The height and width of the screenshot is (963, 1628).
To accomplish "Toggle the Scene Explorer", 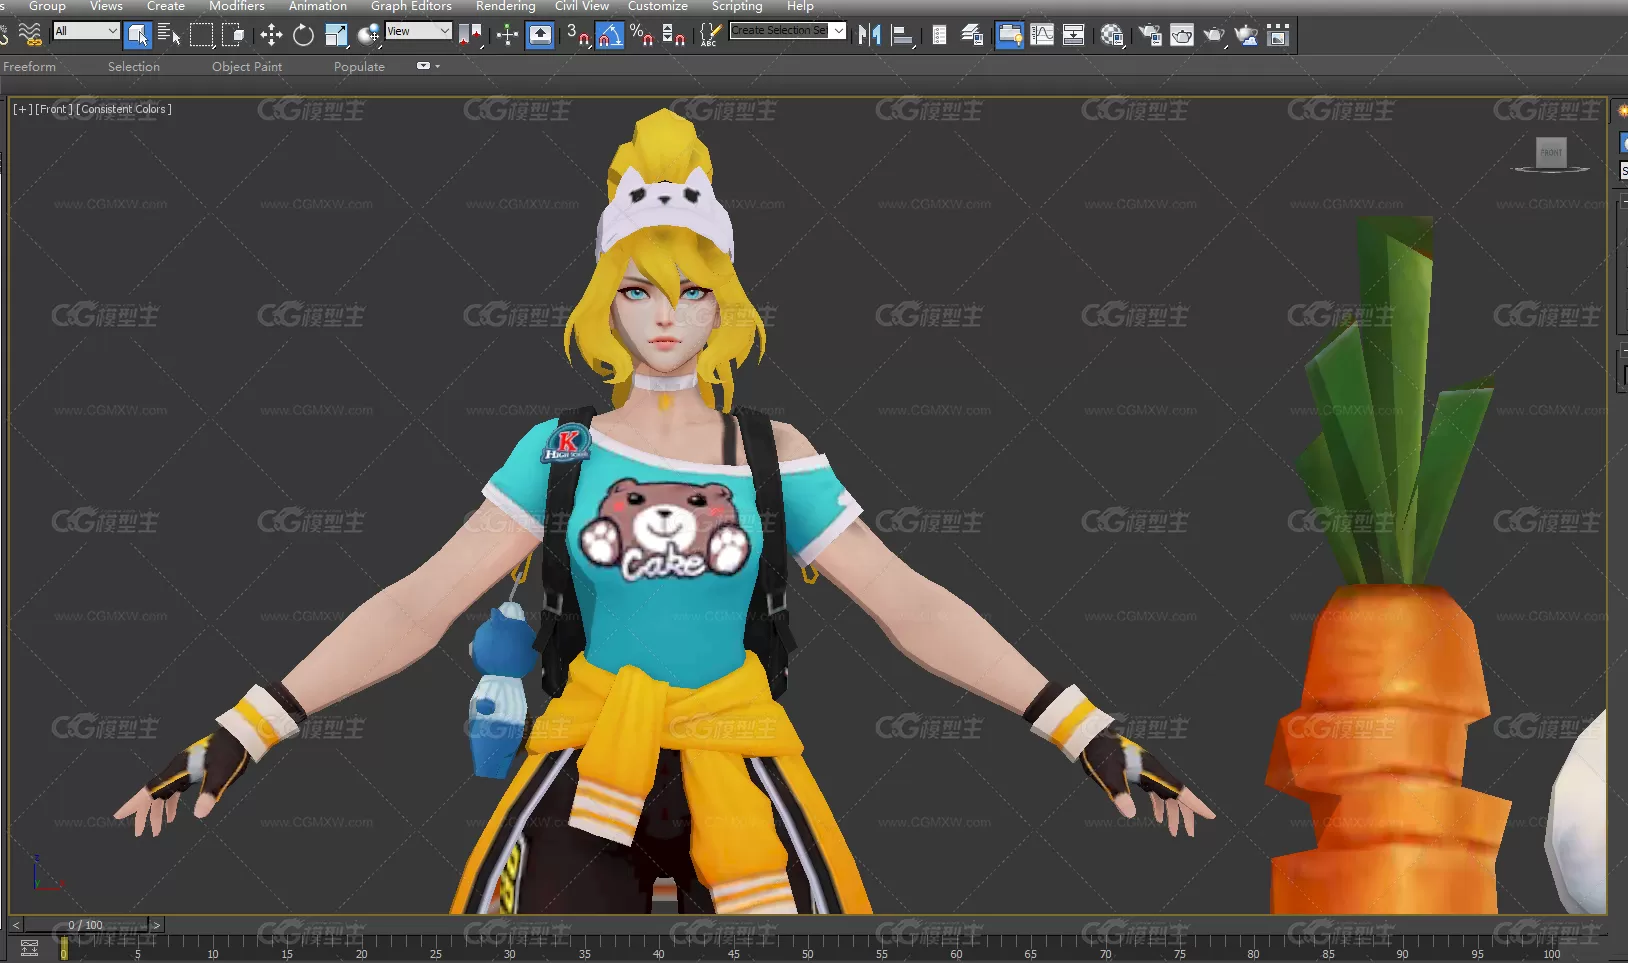I will tap(939, 36).
